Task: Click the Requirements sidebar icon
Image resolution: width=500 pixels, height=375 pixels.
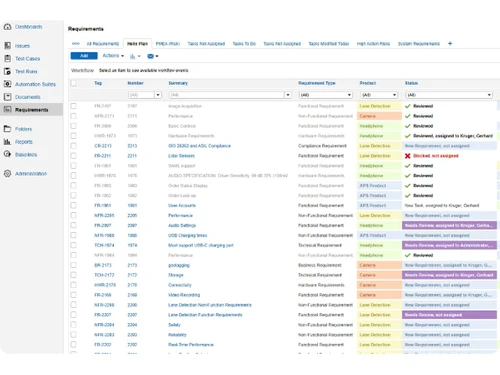Action: [7, 109]
